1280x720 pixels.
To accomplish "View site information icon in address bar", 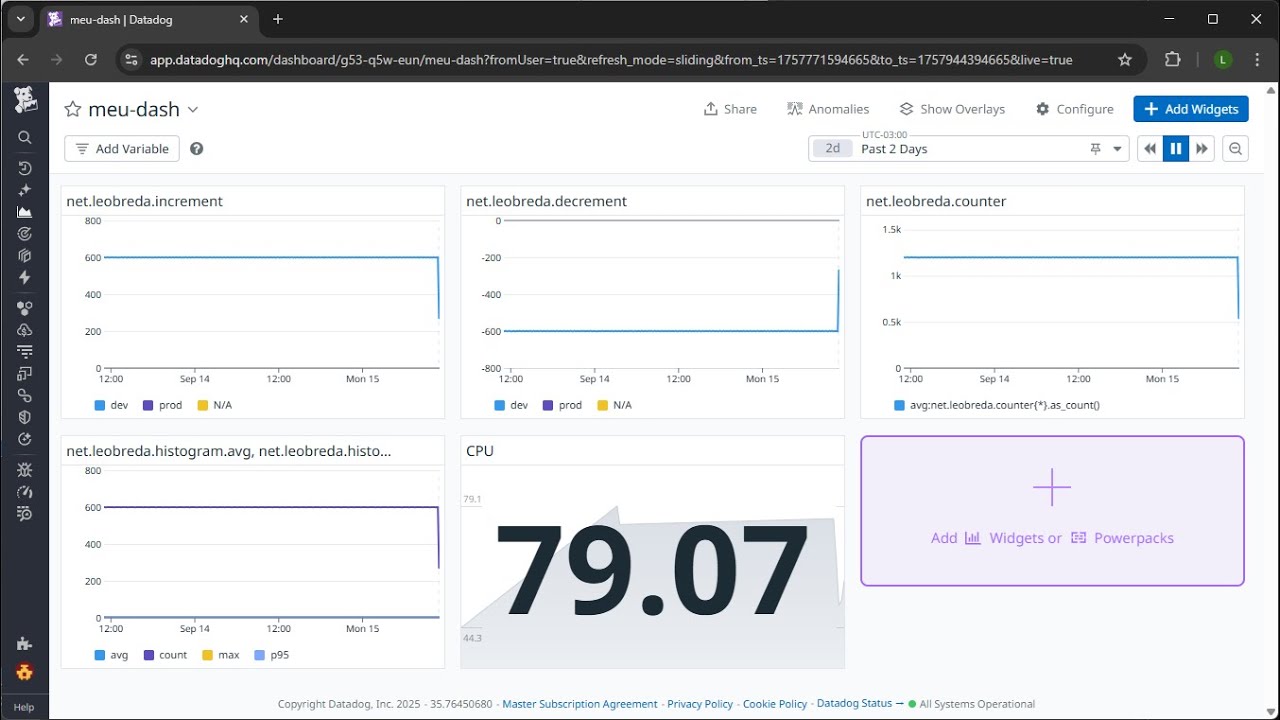I will (x=130, y=60).
